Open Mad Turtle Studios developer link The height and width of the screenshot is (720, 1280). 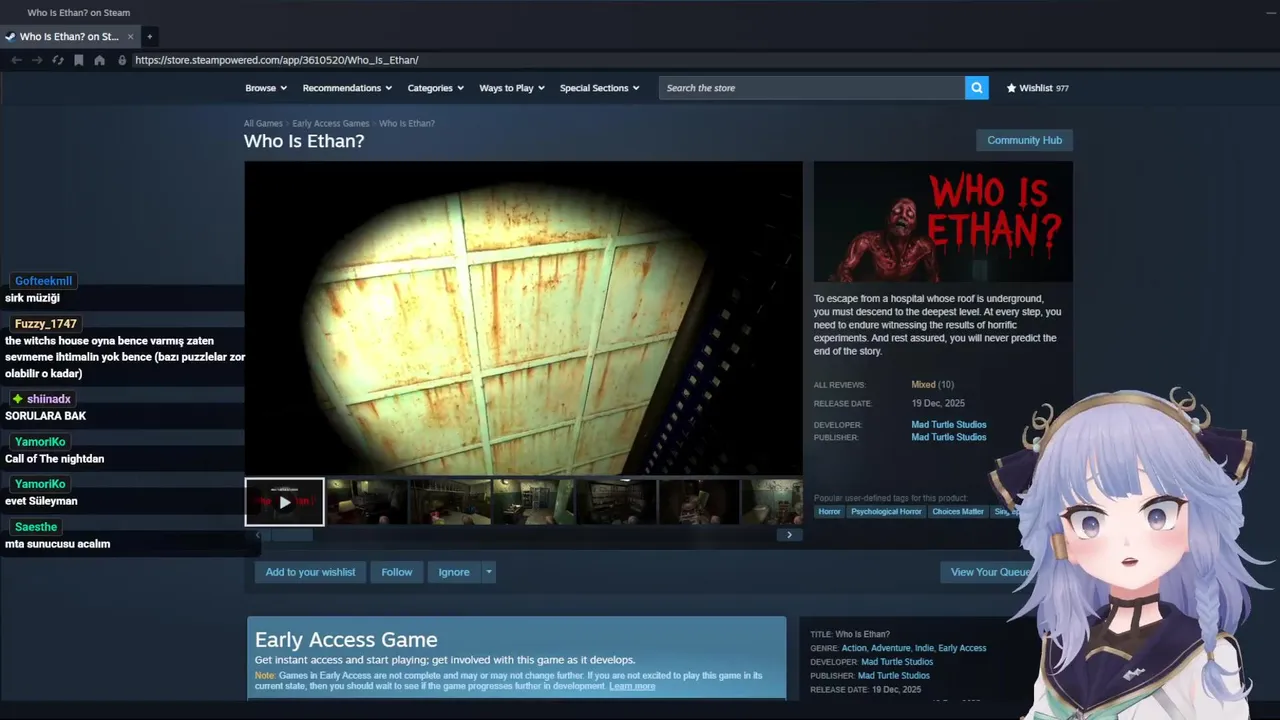tap(949, 425)
